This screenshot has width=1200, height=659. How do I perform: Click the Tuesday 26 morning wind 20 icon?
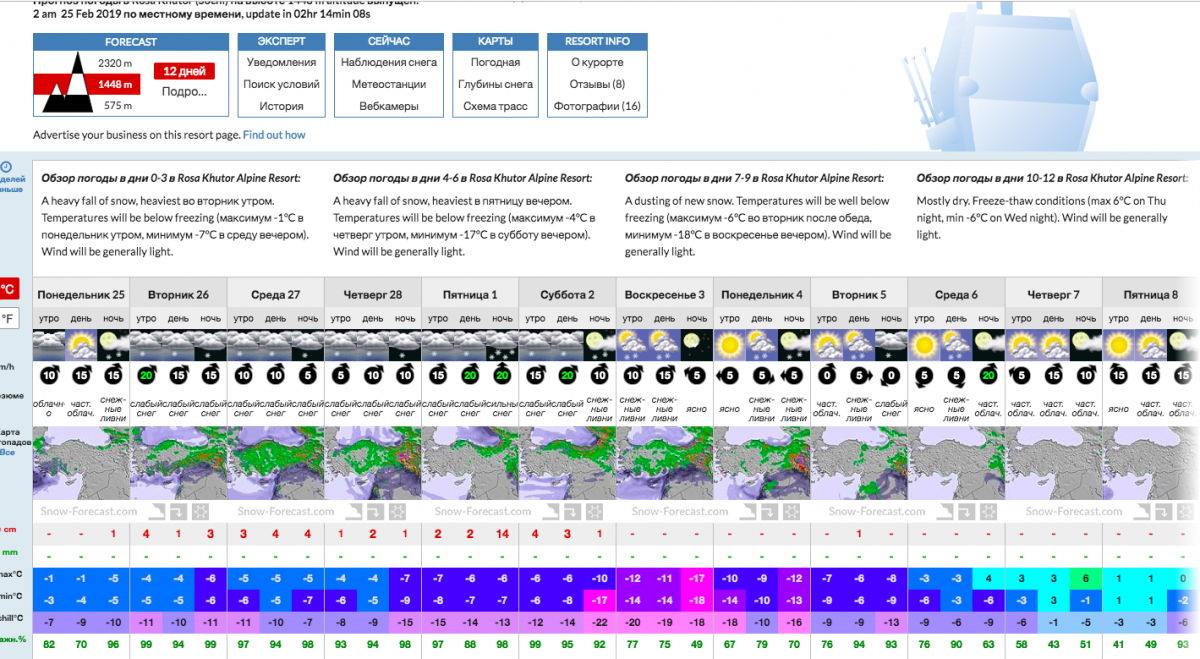[x=146, y=376]
